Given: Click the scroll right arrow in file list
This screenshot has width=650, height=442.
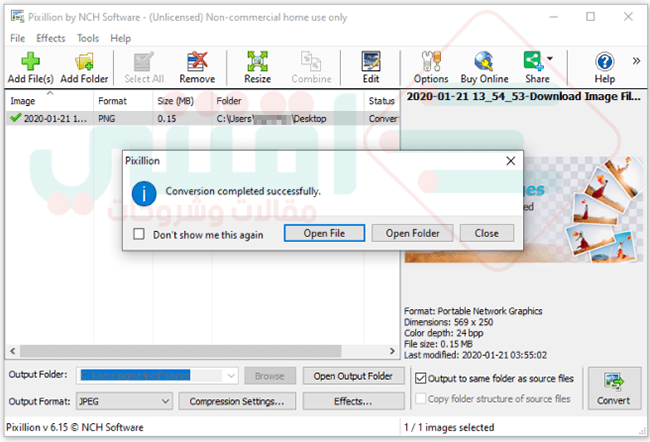Looking at the screenshot, I should 392,351.
